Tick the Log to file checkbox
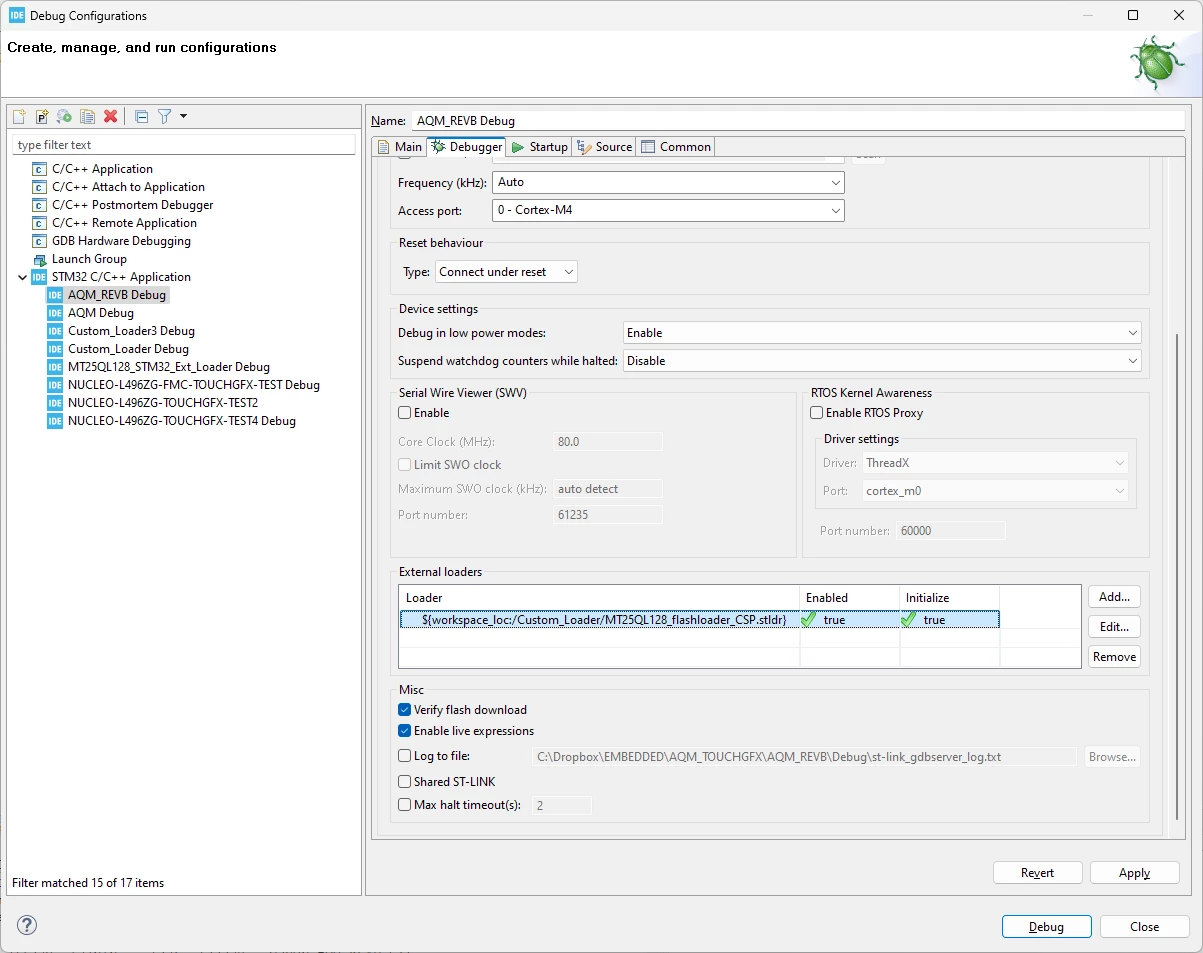The image size is (1203, 953). tap(405, 756)
